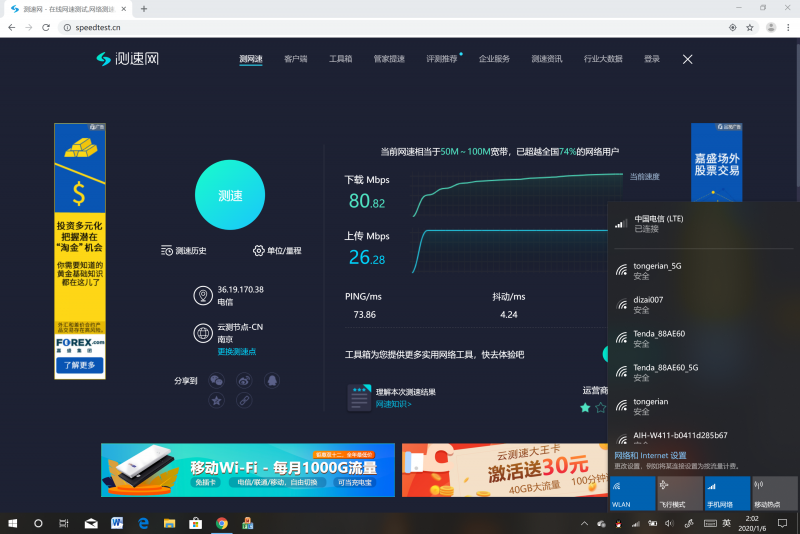Image resolution: width=800 pixels, height=534 pixels.
Task: Select AIH-W411-b0411d285b67 network
Action: (704, 436)
